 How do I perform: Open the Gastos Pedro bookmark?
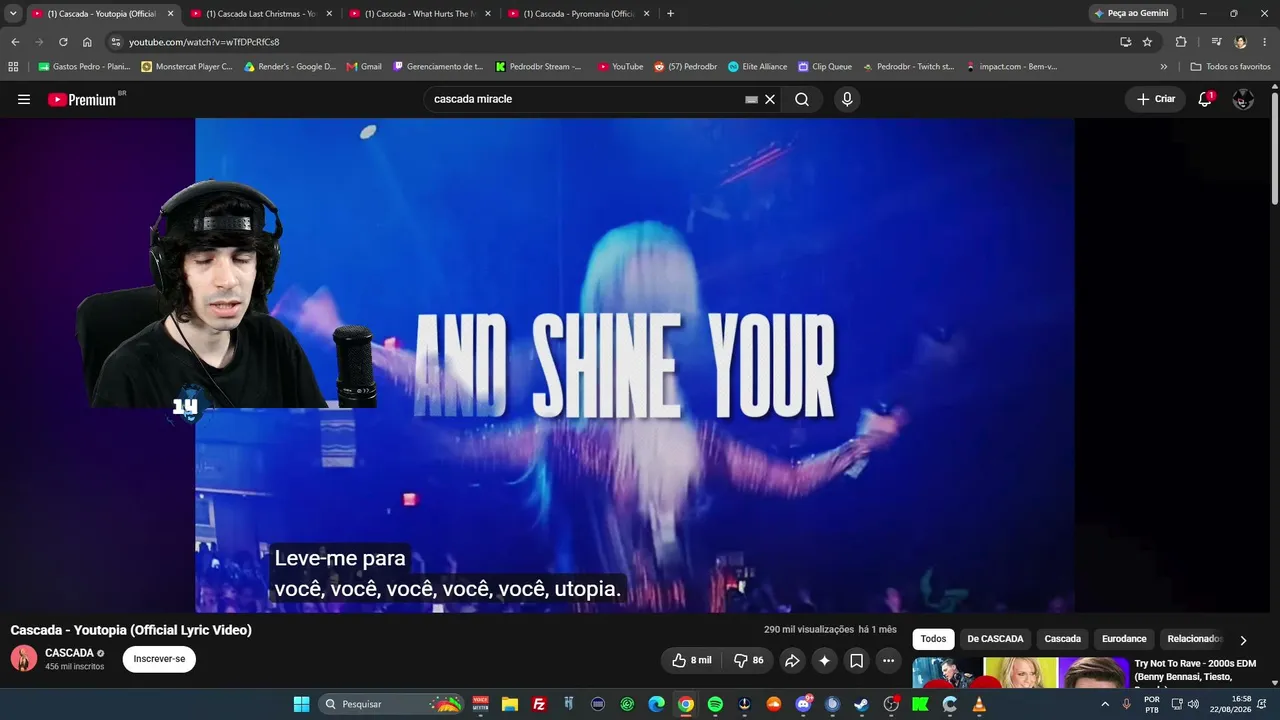84,67
